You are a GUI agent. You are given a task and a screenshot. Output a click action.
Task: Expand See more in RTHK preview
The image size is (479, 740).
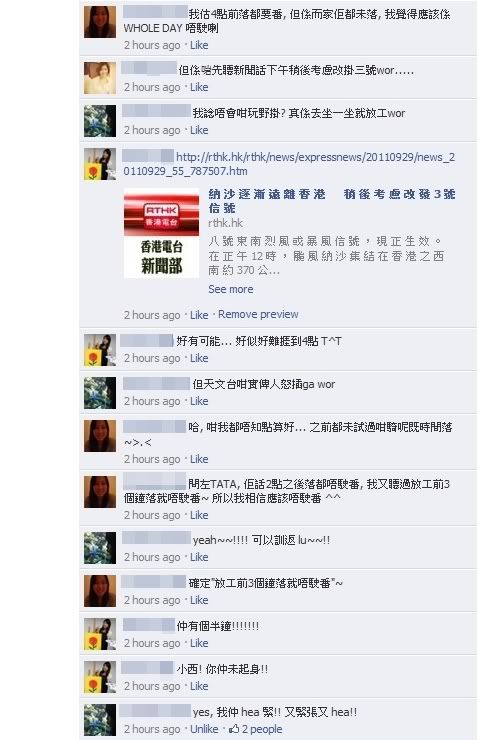point(231,289)
